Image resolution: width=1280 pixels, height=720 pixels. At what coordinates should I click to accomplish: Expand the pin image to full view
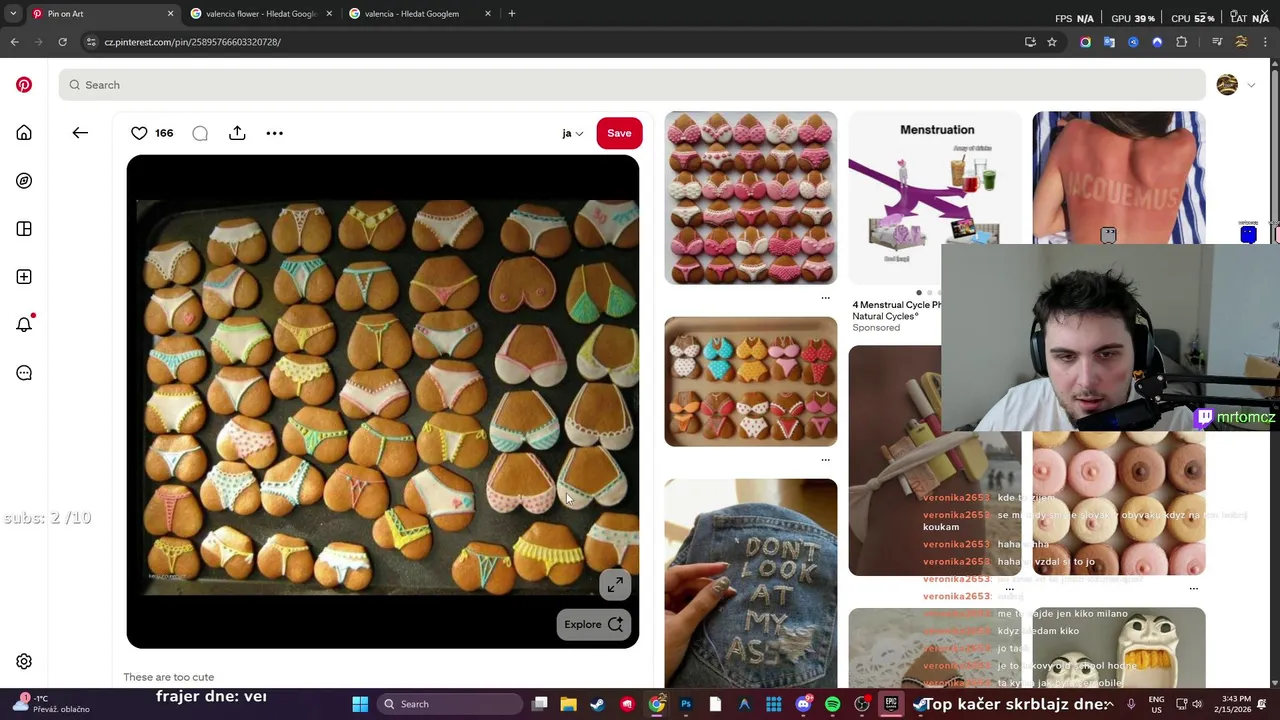click(x=615, y=585)
